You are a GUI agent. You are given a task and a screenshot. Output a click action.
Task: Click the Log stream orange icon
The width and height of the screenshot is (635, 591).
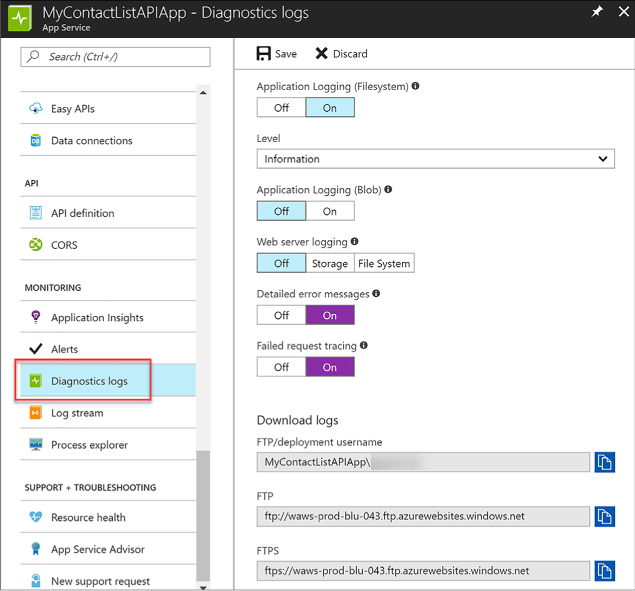pos(36,412)
